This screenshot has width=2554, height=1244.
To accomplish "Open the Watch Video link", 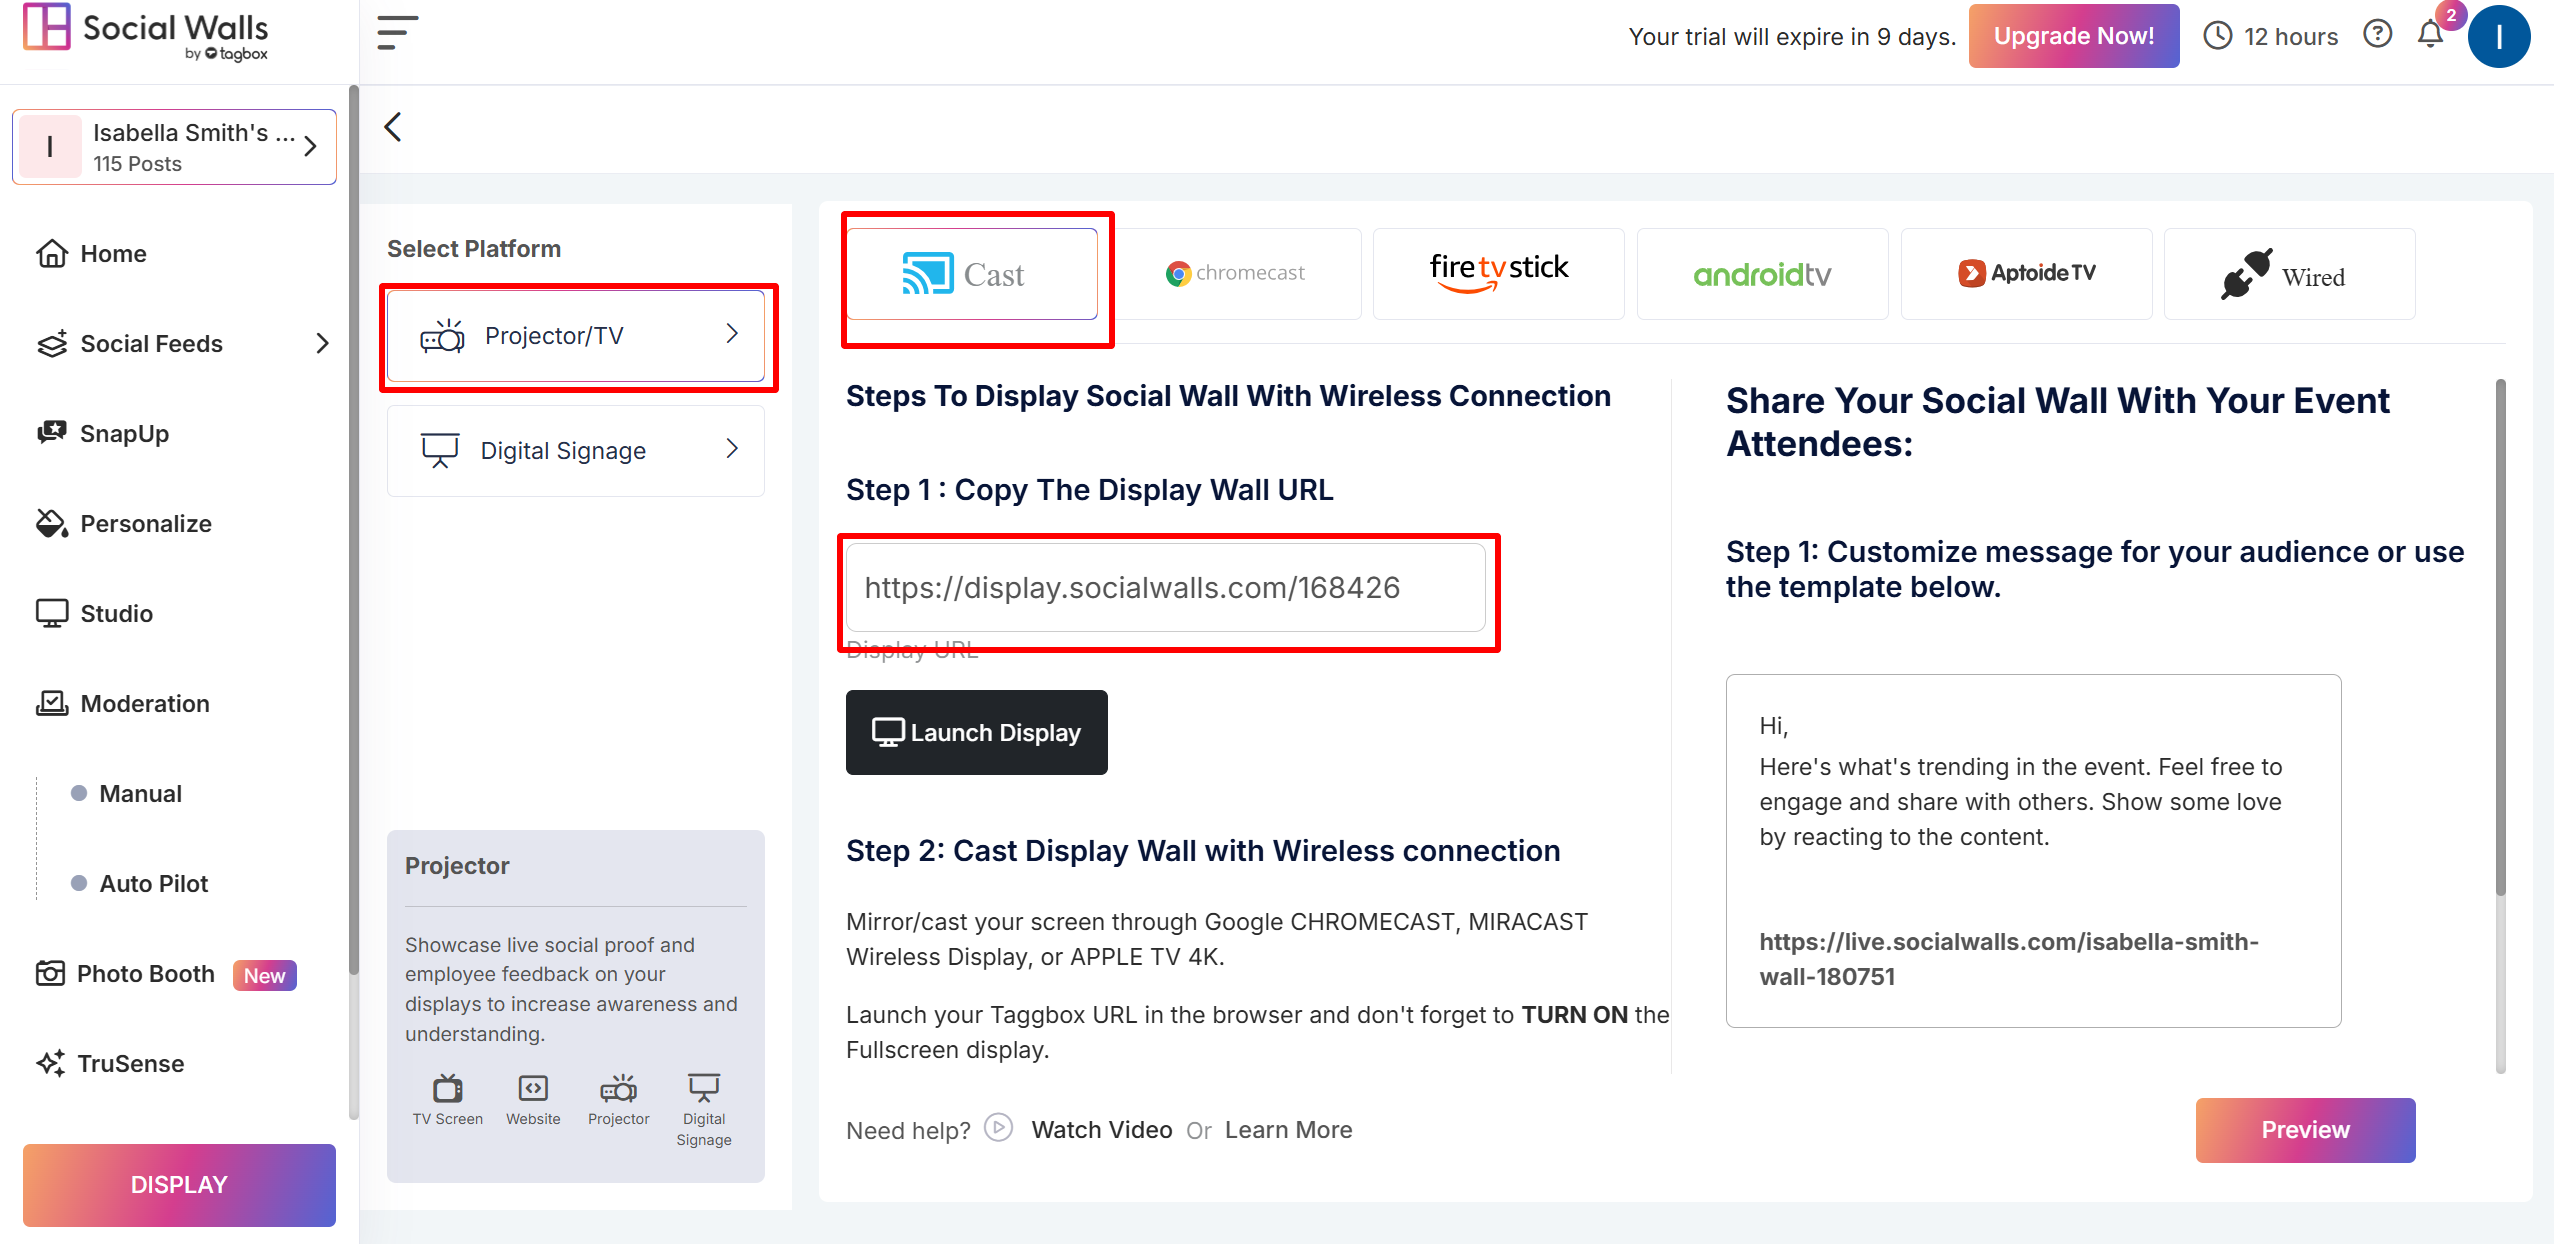I will [x=1102, y=1130].
